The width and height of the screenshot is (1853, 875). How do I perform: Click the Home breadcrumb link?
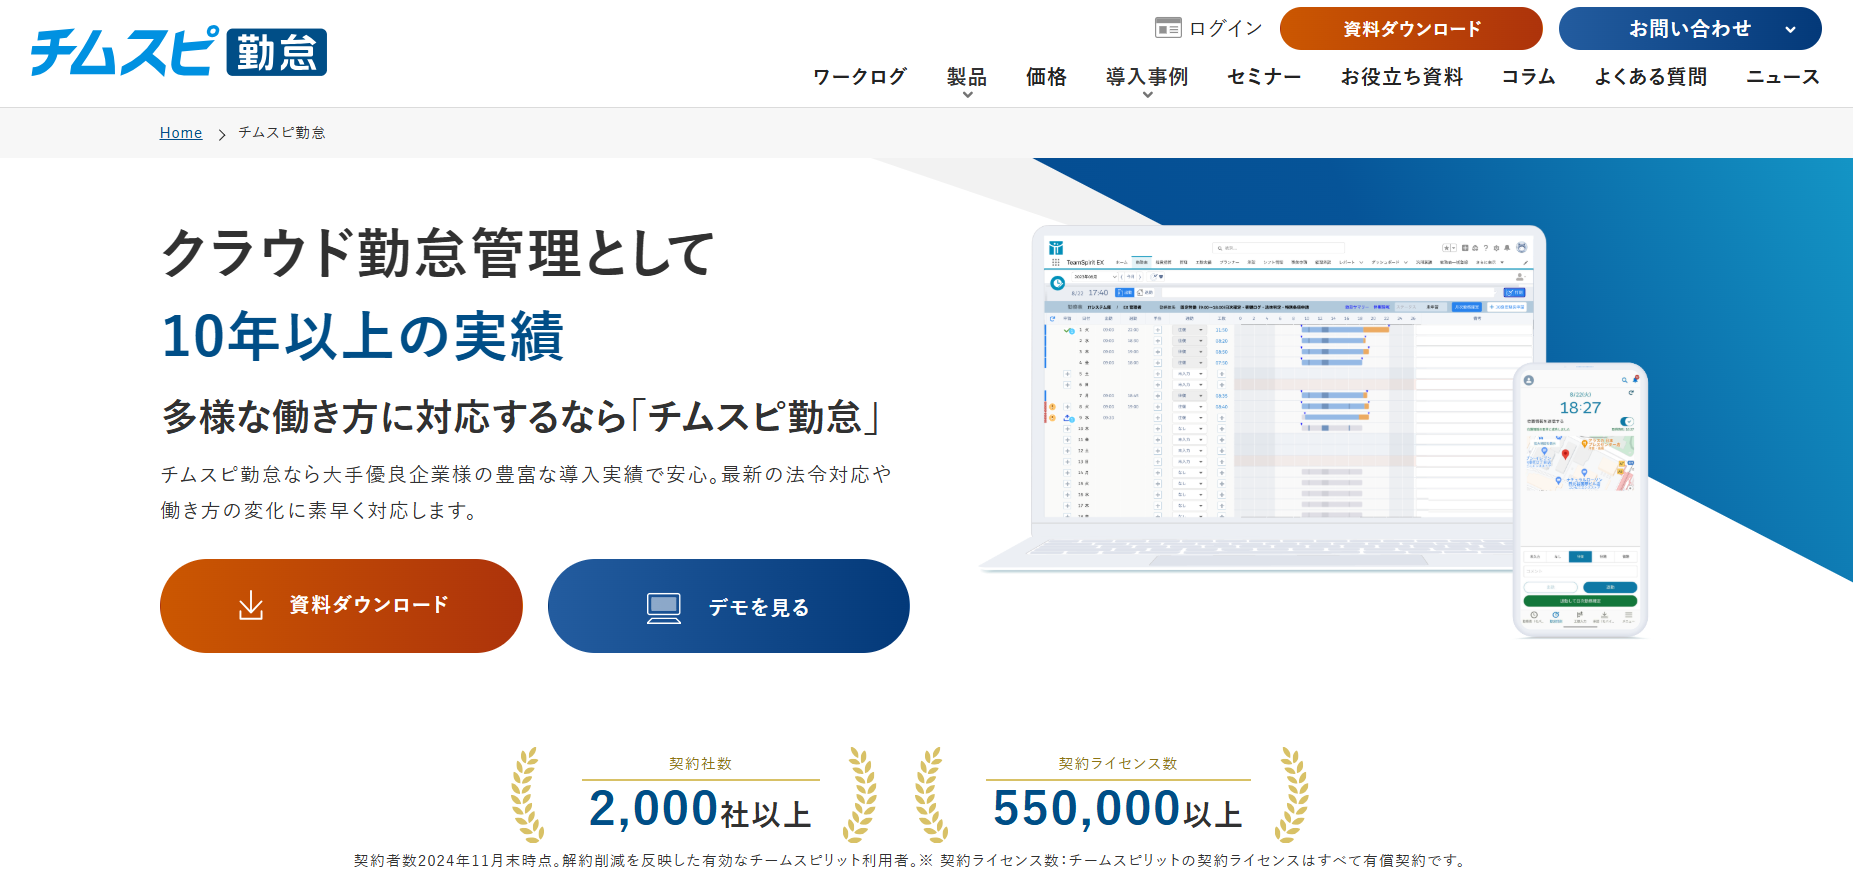[x=181, y=133]
